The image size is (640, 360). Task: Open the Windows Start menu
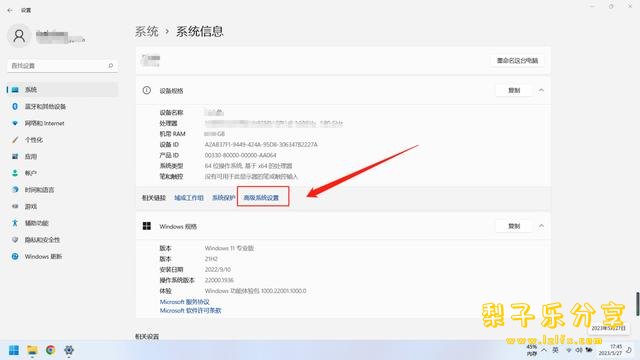click(14, 350)
